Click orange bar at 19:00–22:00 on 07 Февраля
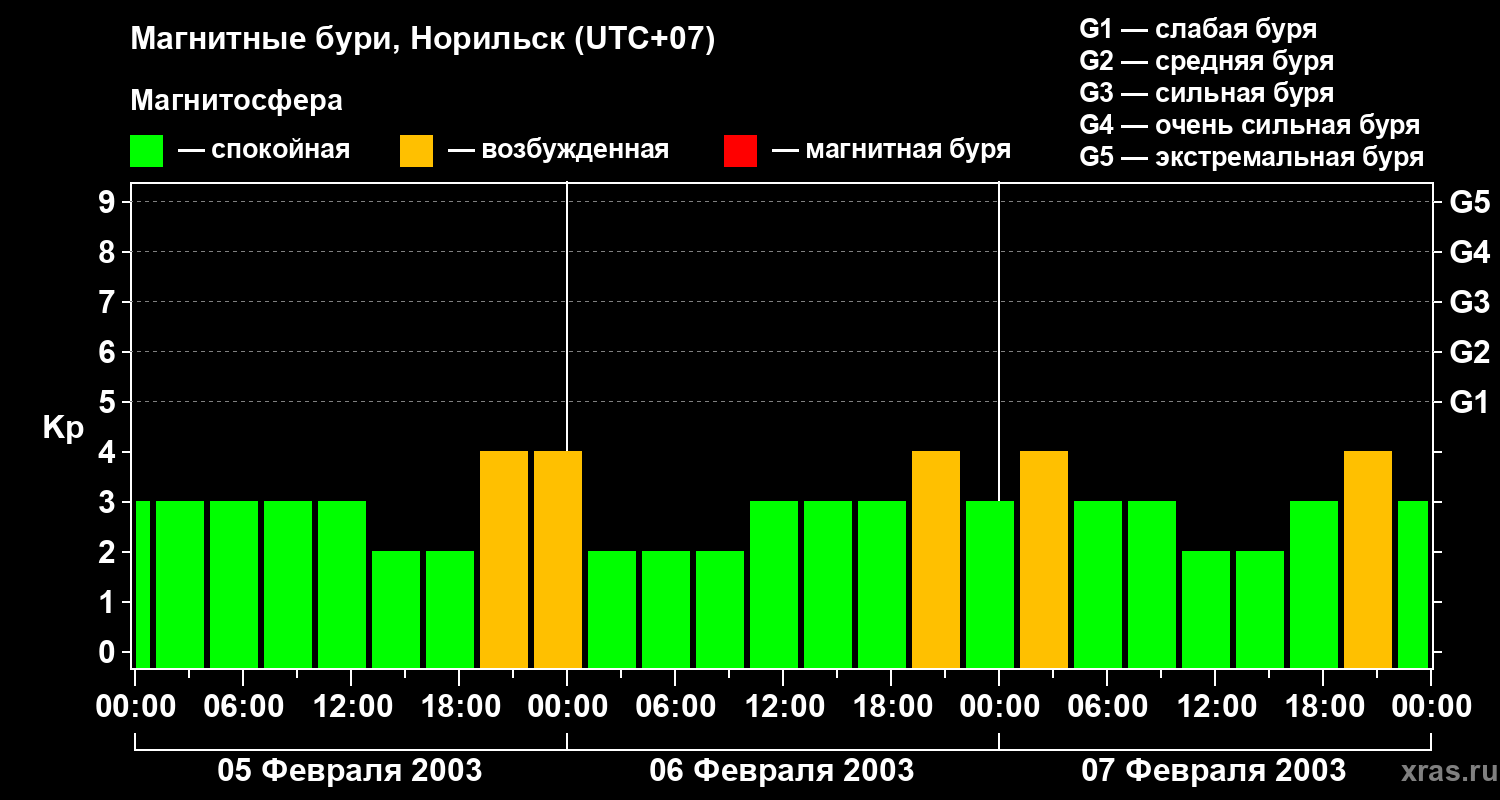The height and width of the screenshot is (800, 1500). pos(1368,559)
